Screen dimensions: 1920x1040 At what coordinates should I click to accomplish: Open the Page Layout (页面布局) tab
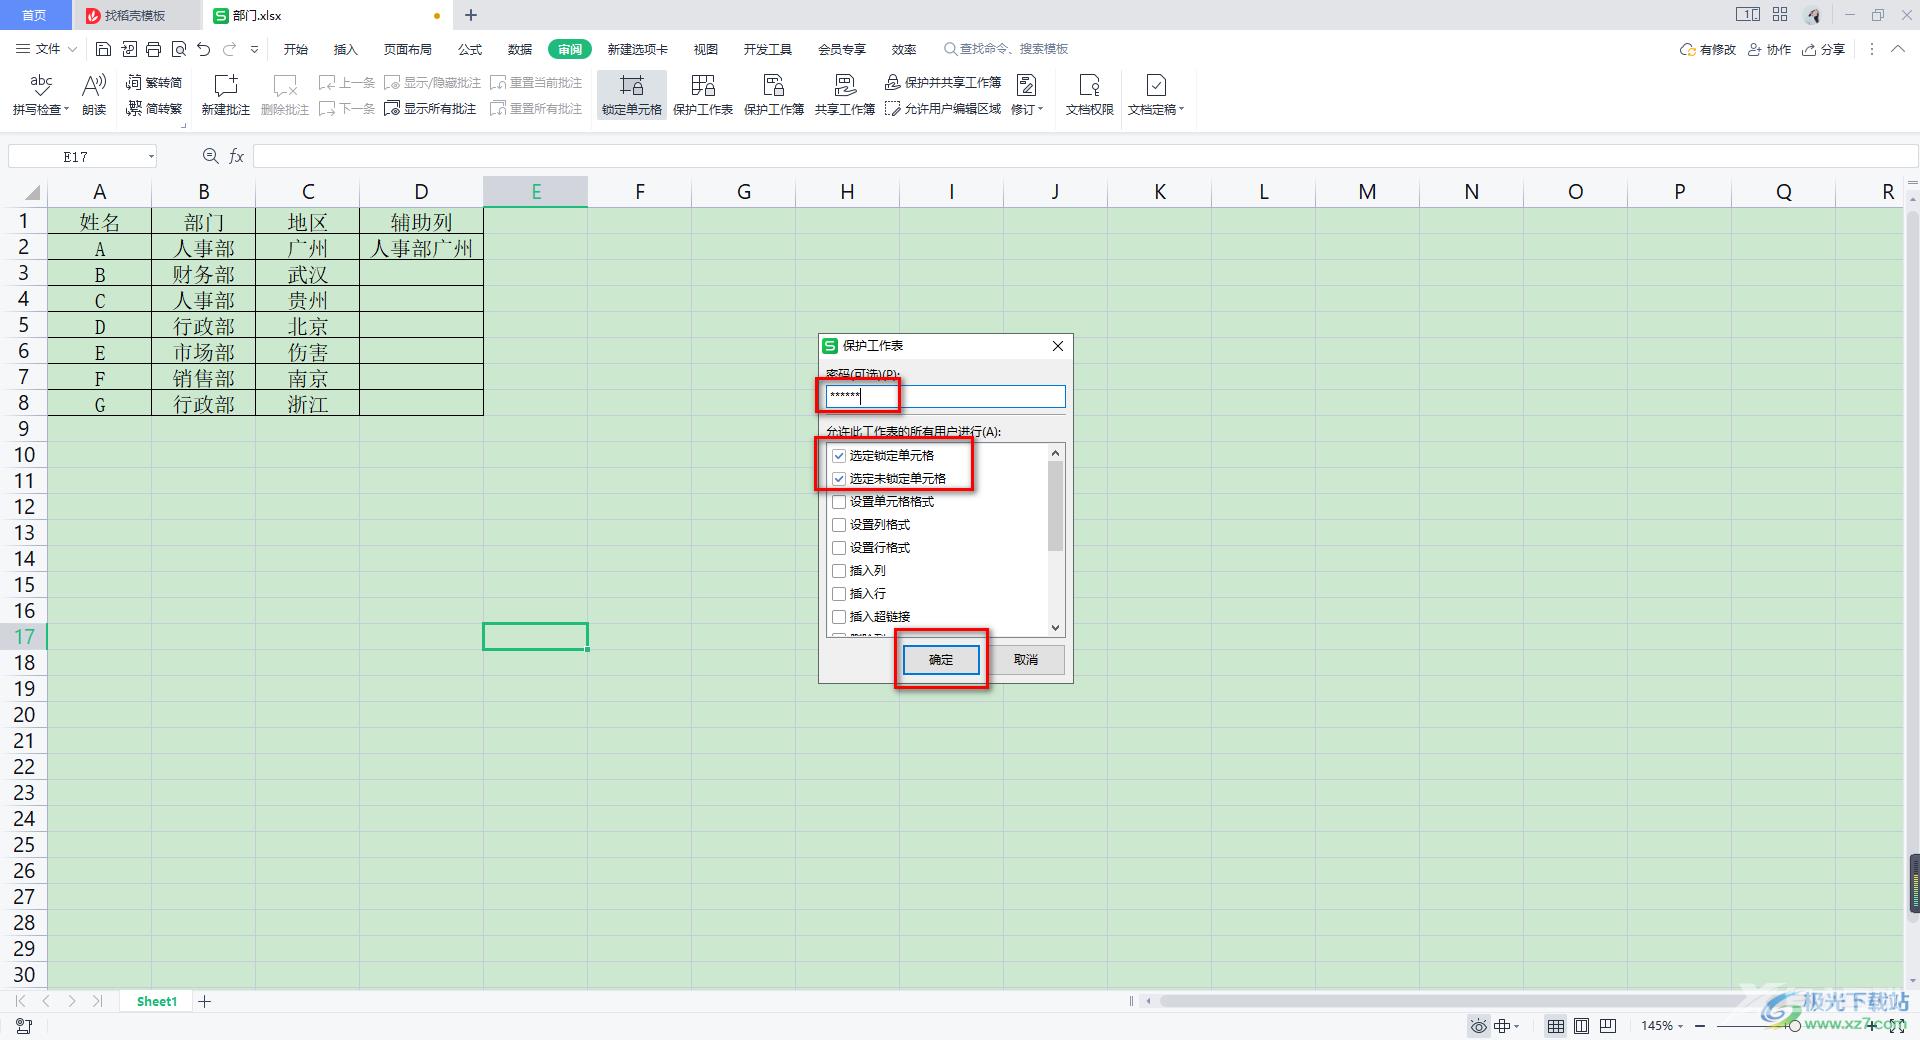point(408,49)
